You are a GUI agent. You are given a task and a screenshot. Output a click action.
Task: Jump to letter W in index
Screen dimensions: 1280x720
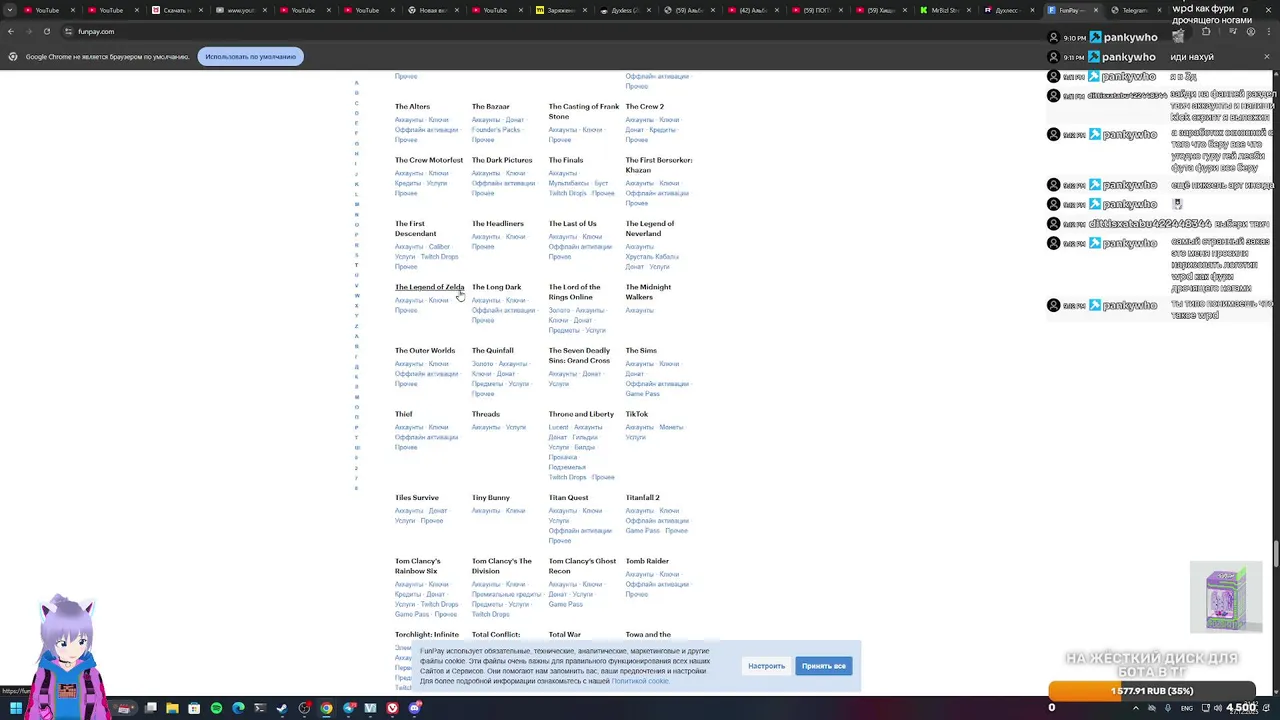point(357,296)
